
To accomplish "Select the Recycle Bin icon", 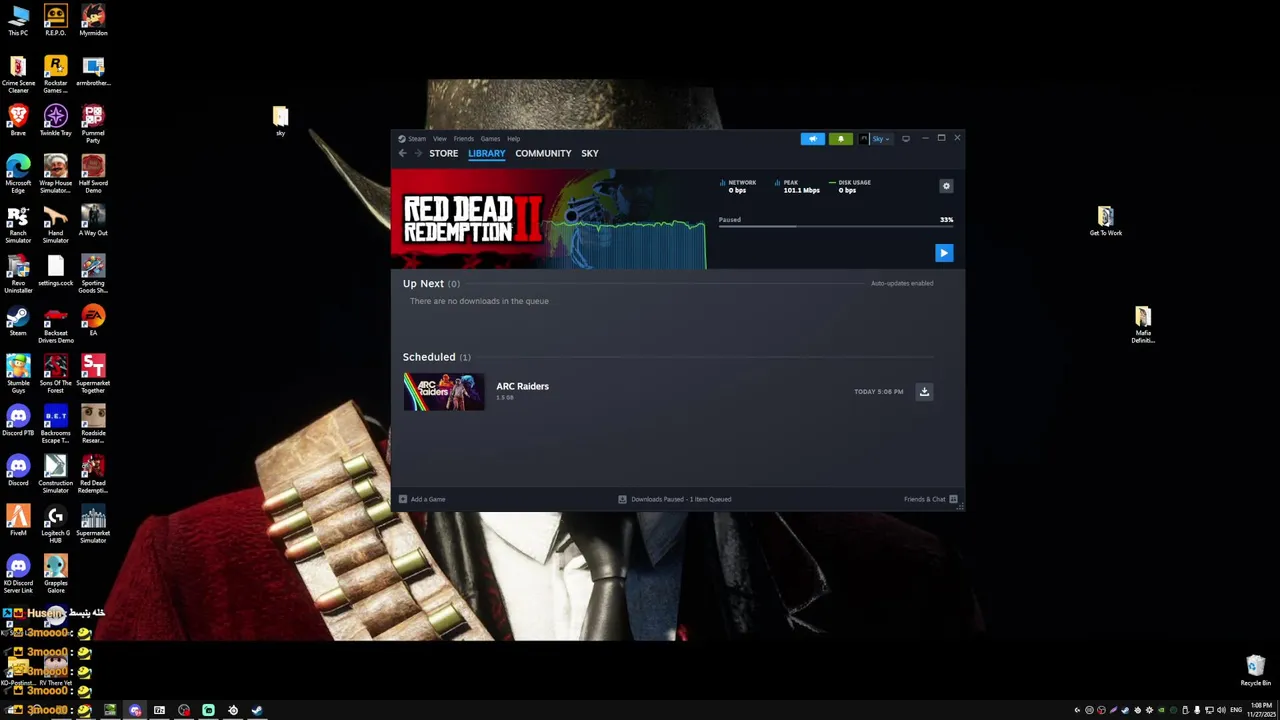I will click(x=1255, y=670).
